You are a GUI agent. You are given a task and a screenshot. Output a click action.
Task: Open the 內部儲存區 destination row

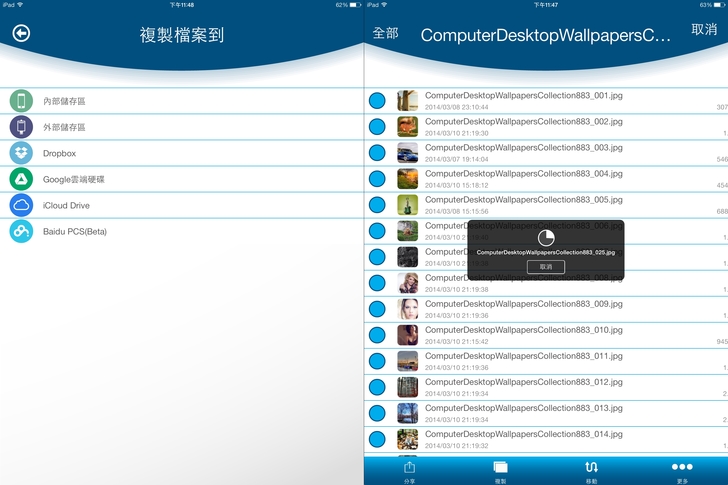click(182, 101)
